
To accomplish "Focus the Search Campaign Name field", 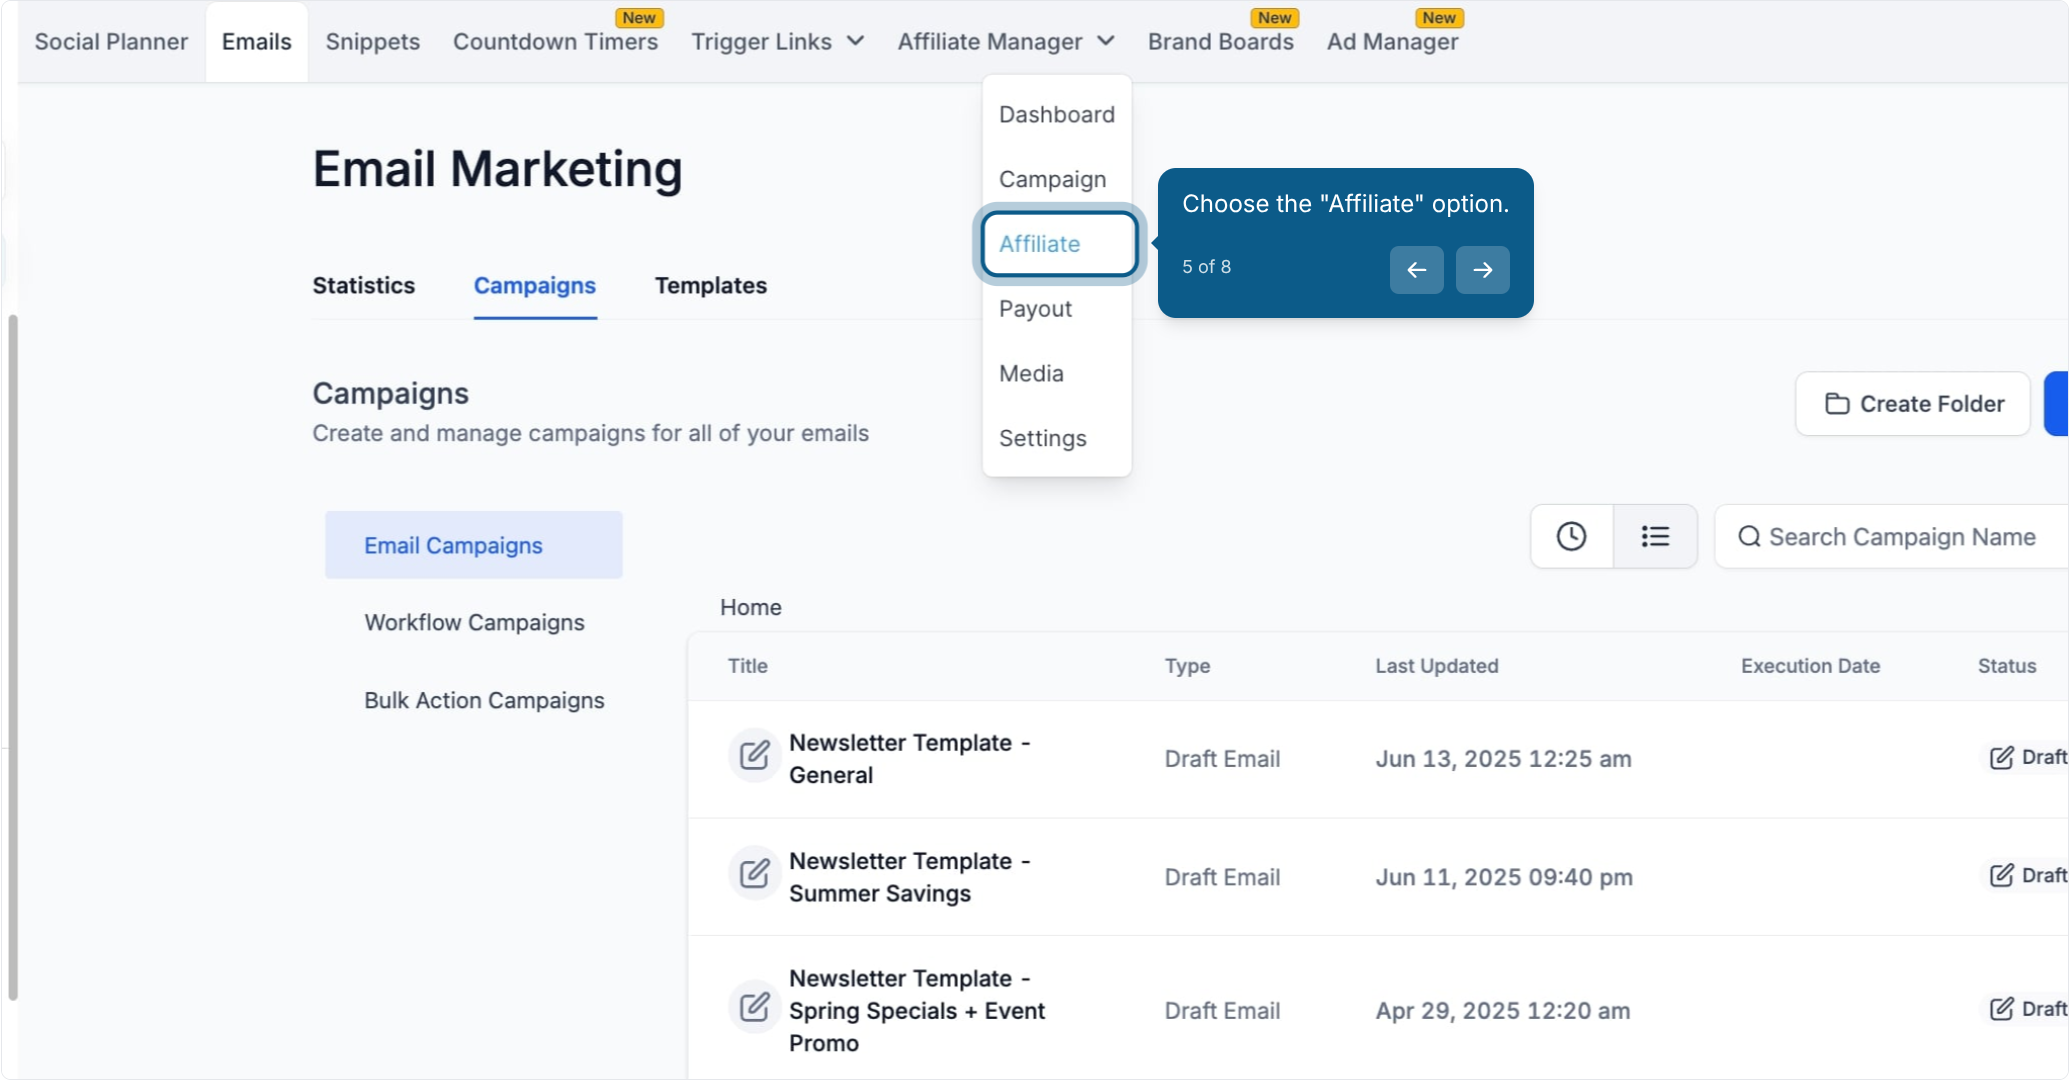I will (x=1892, y=537).
